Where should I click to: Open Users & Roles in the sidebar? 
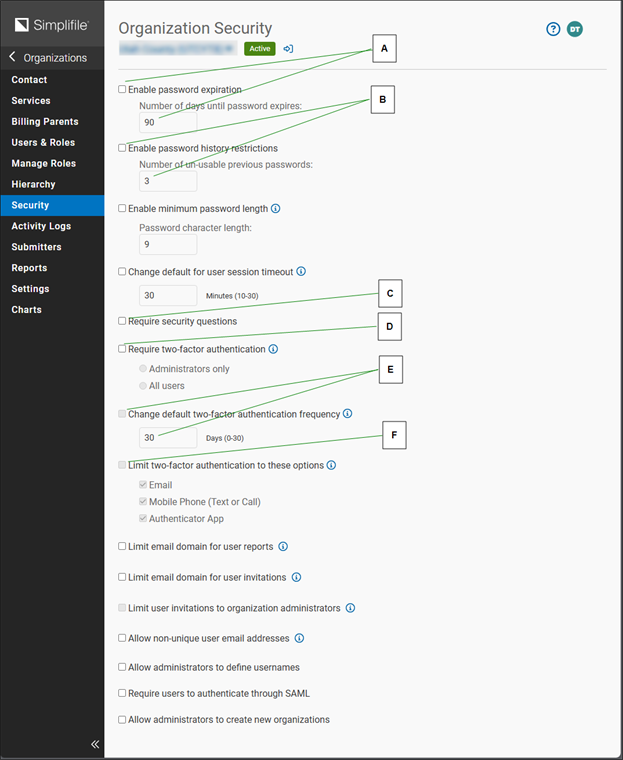coord(52,142)
